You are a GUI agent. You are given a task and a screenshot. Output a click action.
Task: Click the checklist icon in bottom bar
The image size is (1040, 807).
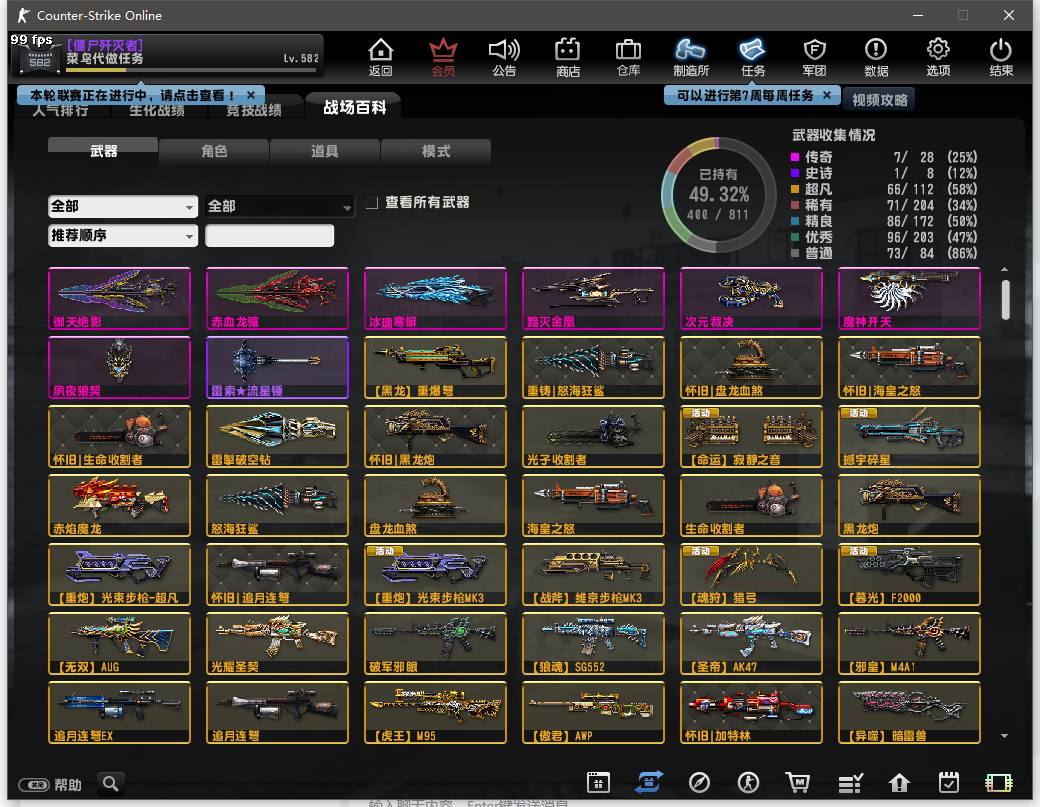tap(850, 783)
